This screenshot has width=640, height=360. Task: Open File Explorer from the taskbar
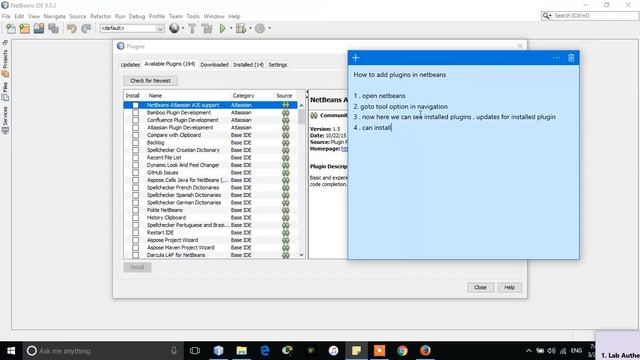pyautogui.click(x=242, y=351)
